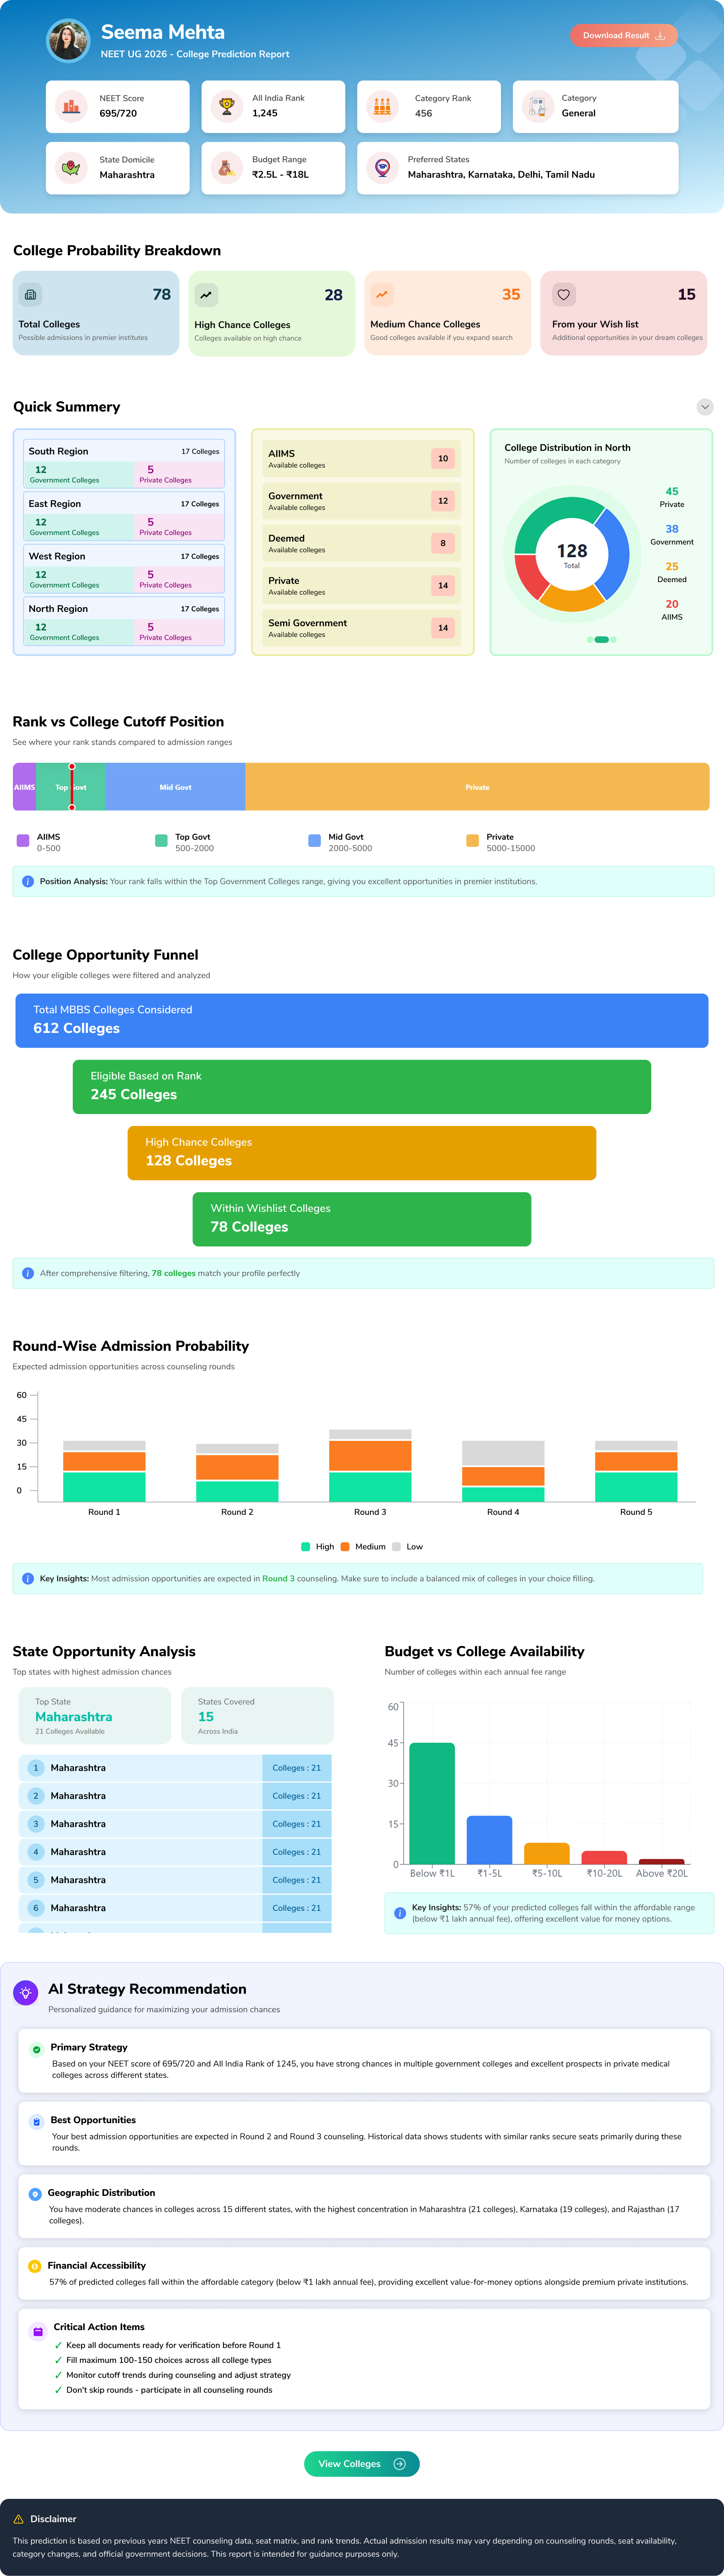Collapse the Quick Summery section
The height and width of the screenshot is (2576, 724).
click(705, 407)
